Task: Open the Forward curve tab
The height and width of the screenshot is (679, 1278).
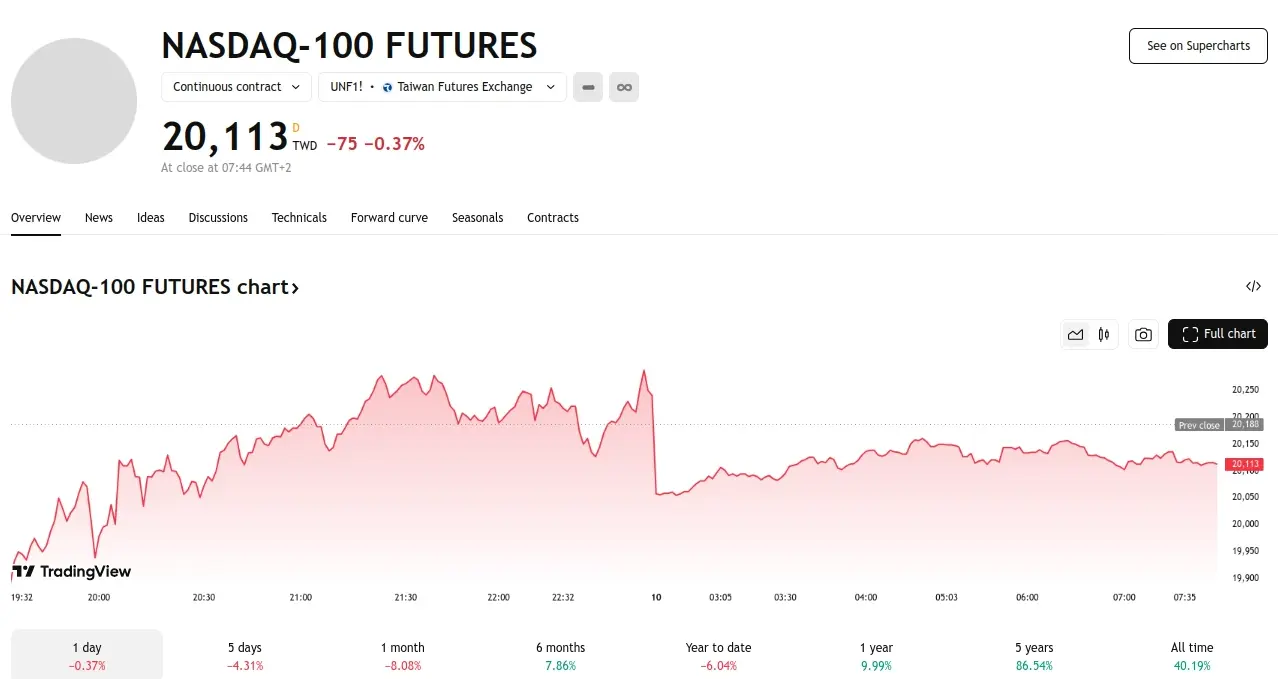Action: click(389, 217)
